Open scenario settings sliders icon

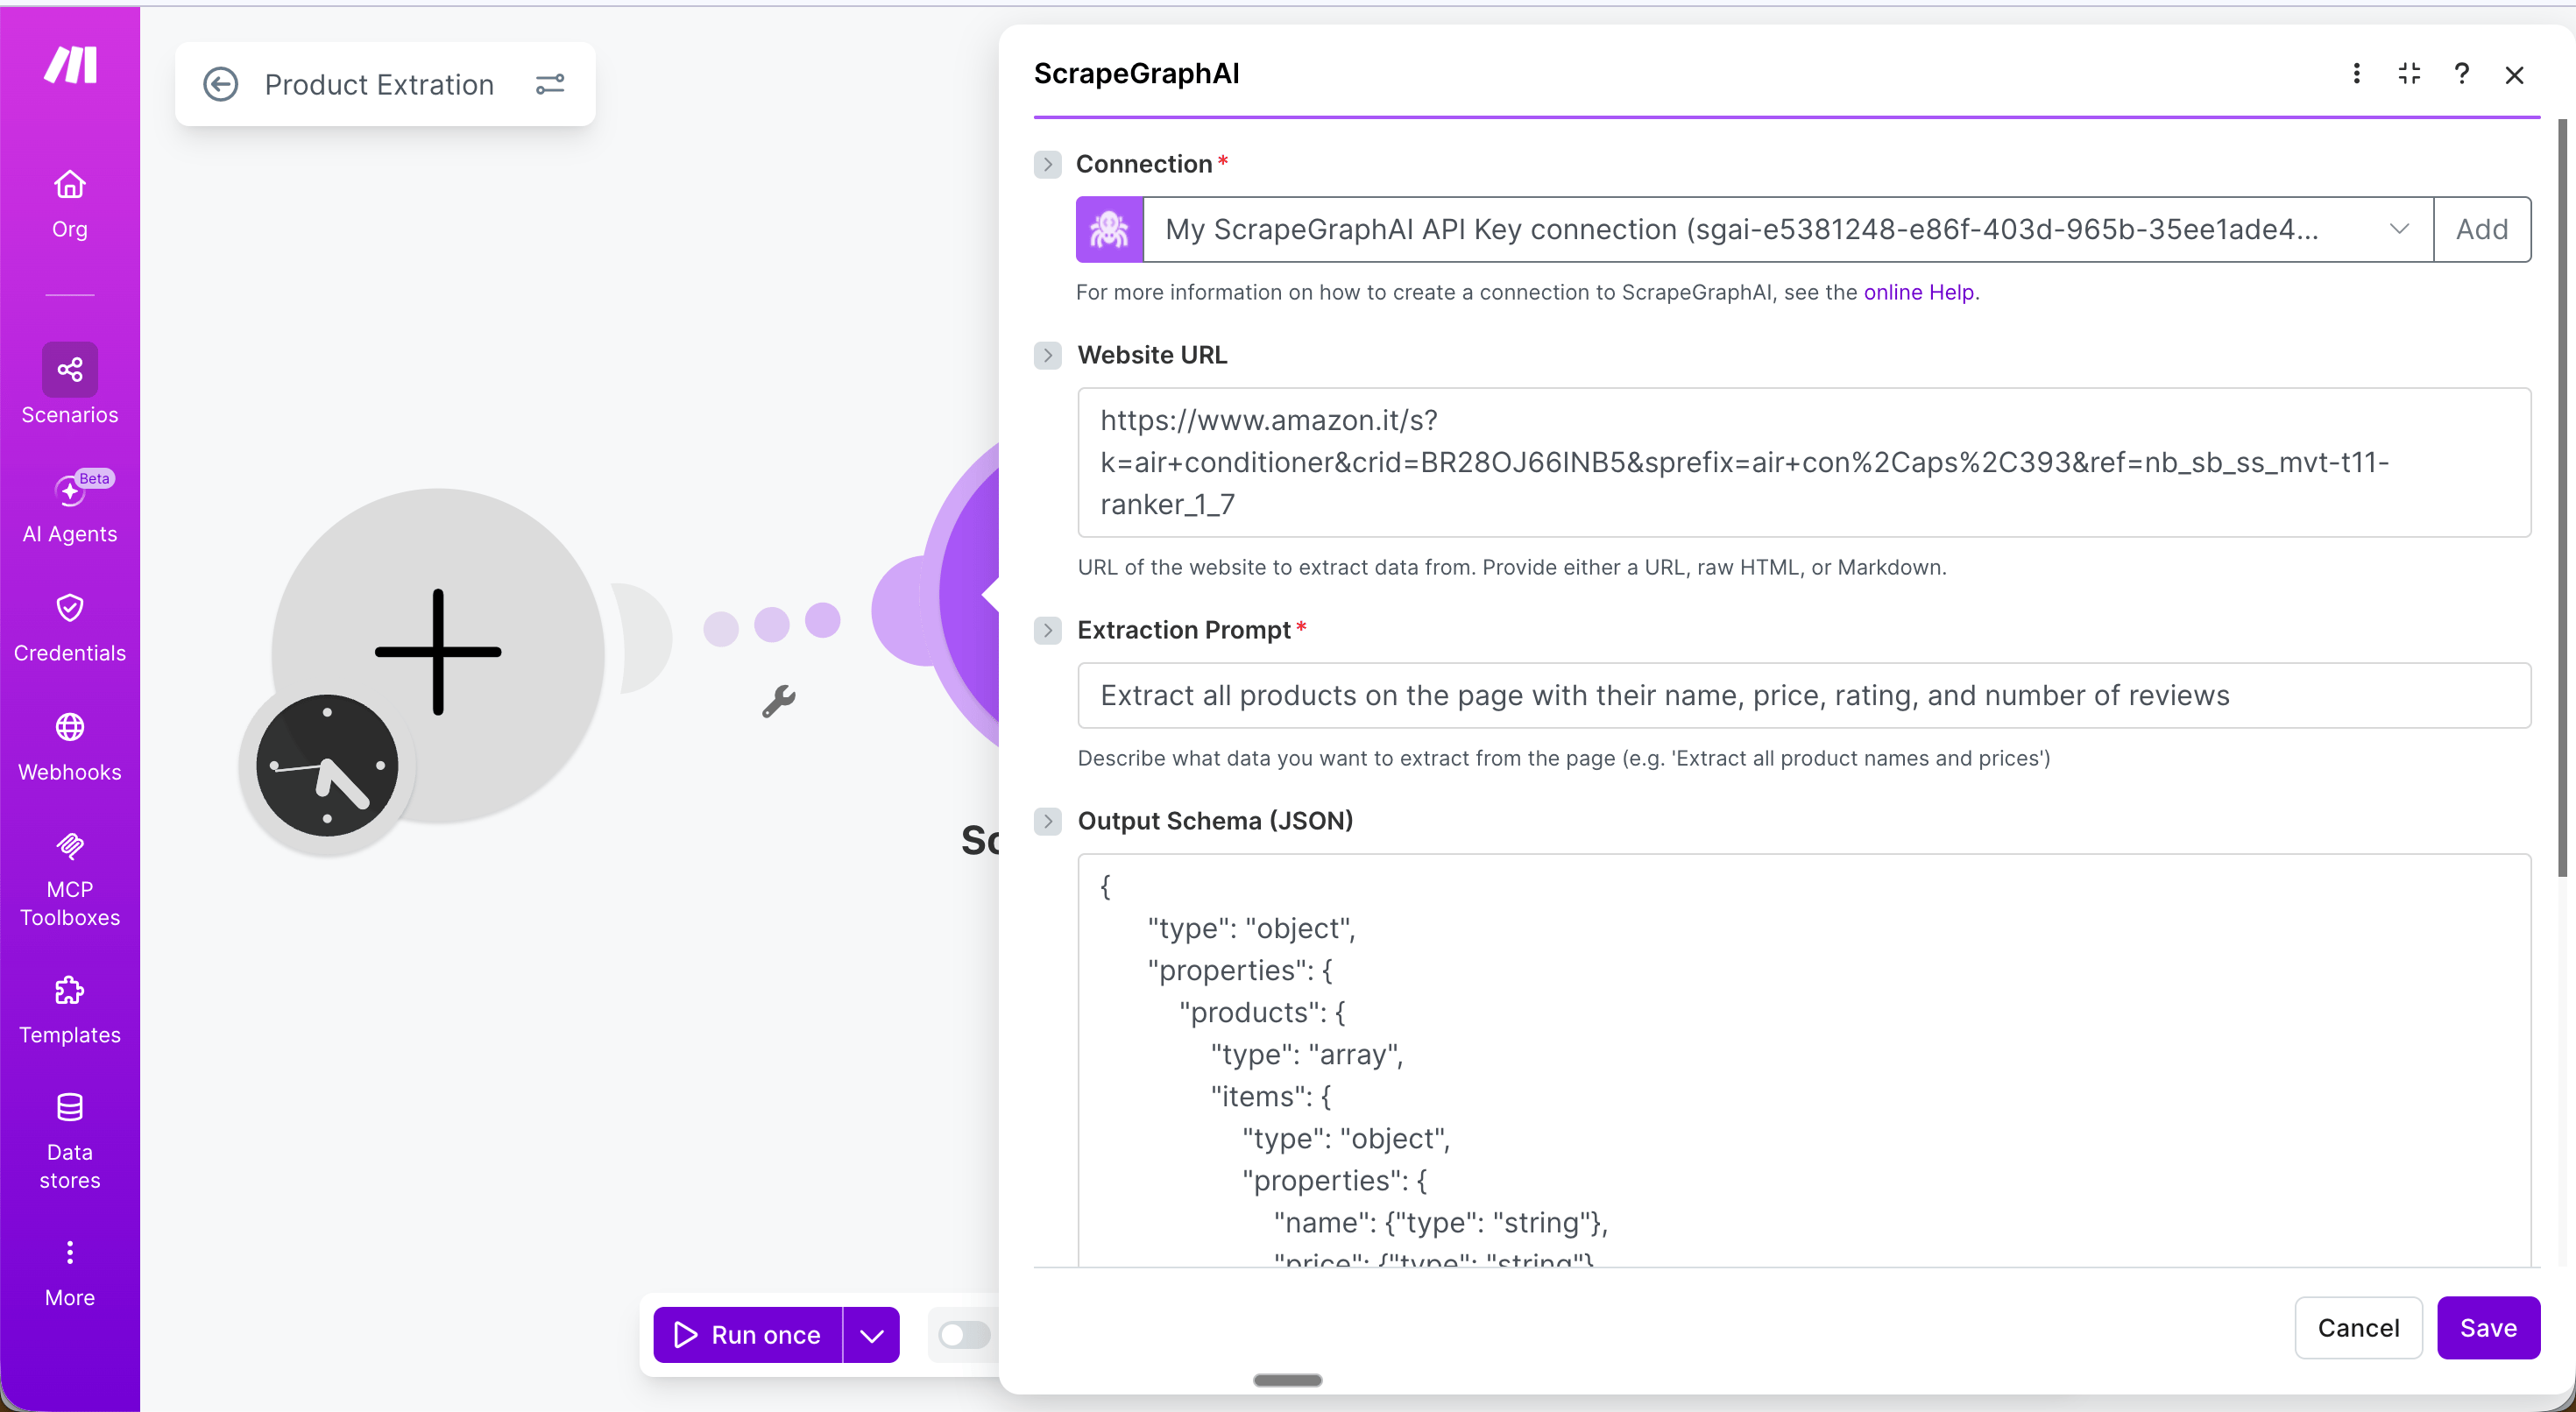pyautogui.click(x=550, y=84)
